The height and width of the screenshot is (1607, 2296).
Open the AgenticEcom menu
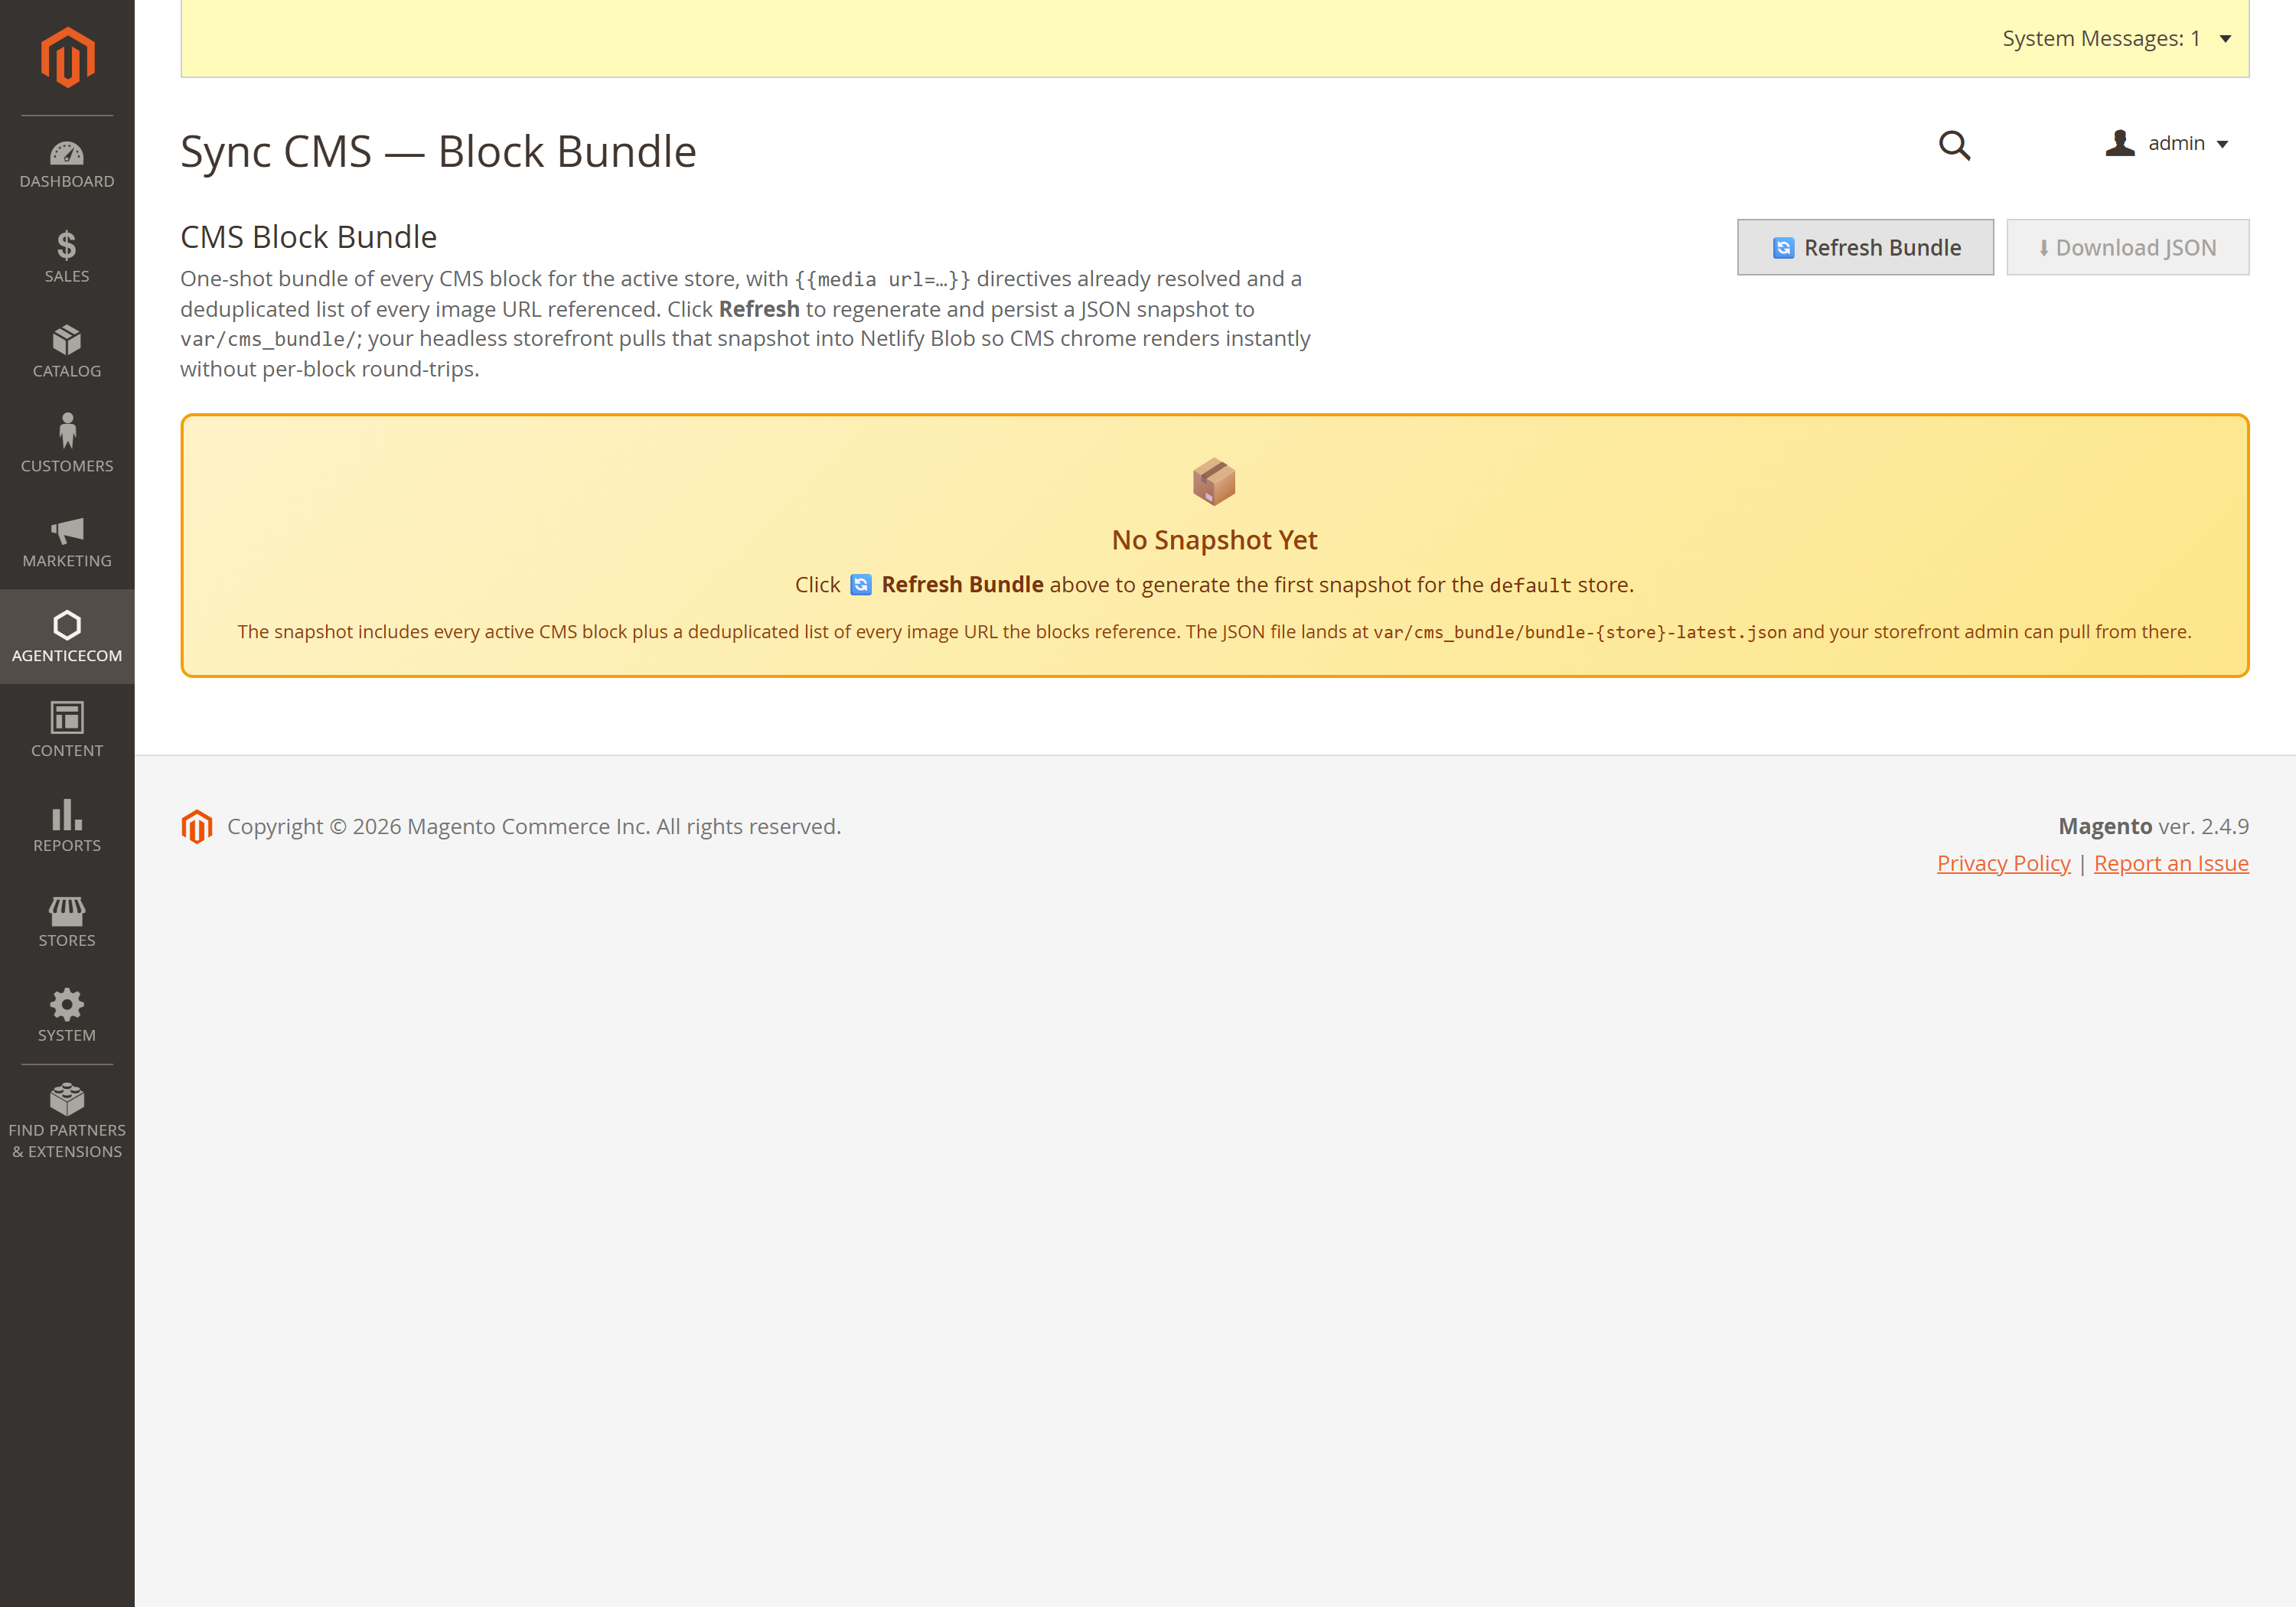pos(67,637)
